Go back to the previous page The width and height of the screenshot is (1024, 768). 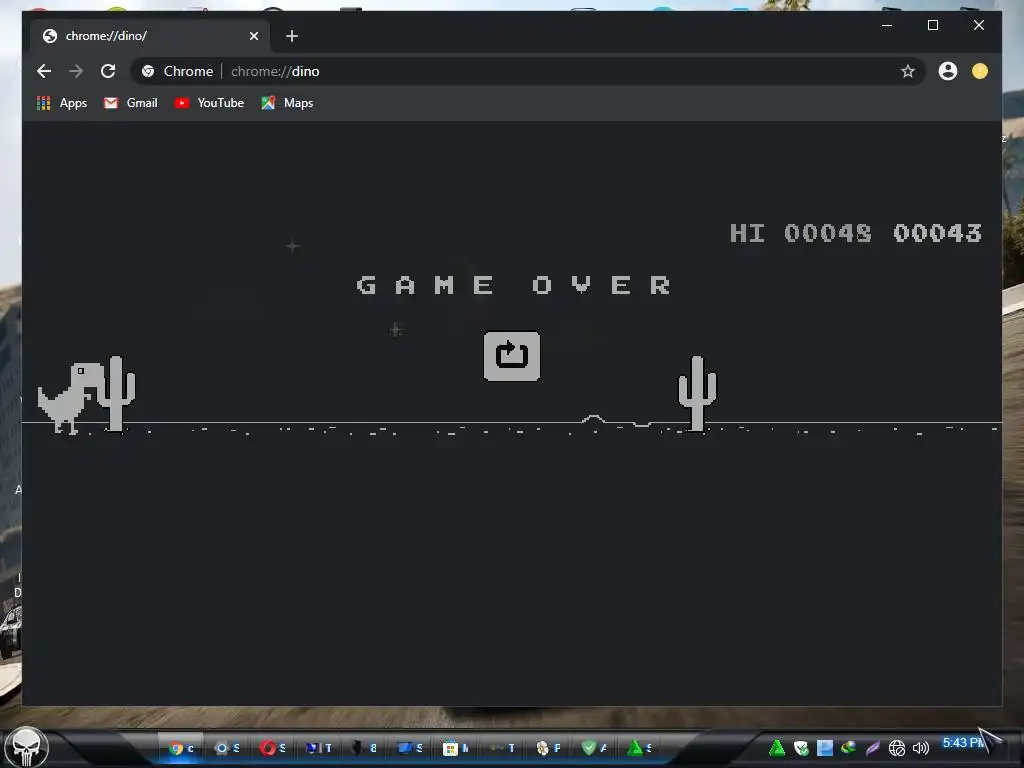tap(44, 71)
